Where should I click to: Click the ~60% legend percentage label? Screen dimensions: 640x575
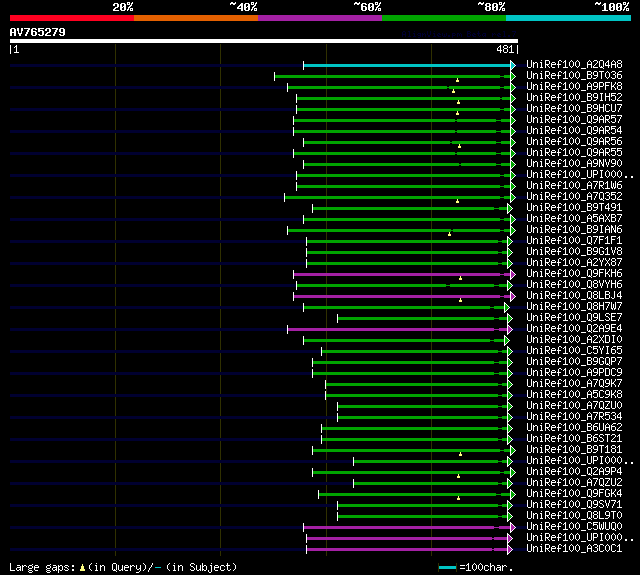[x=367, y=7]
